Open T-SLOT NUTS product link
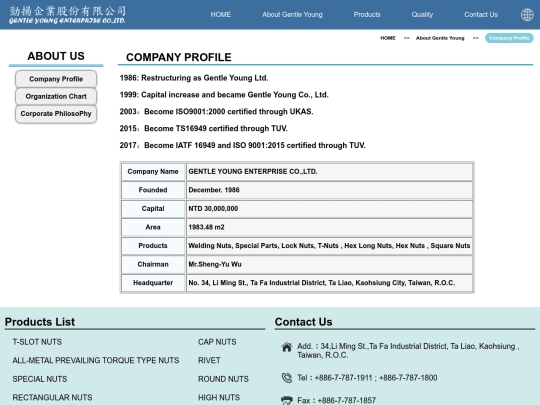The image size is (540, 405). [x=37, y=342]
